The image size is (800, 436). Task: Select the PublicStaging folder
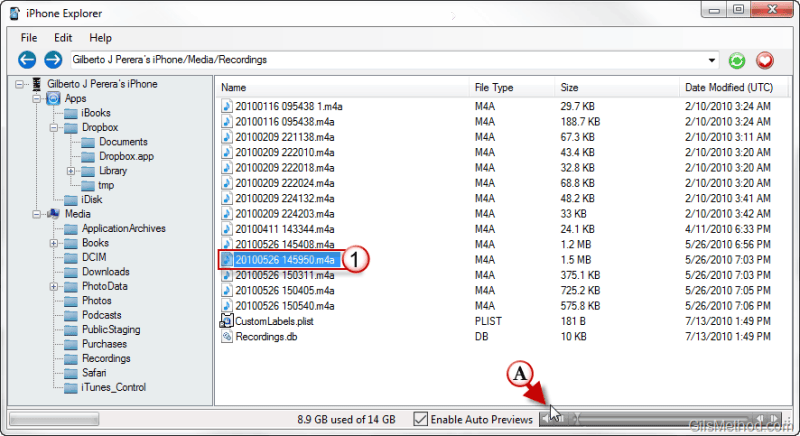click(x=111, y=330)
